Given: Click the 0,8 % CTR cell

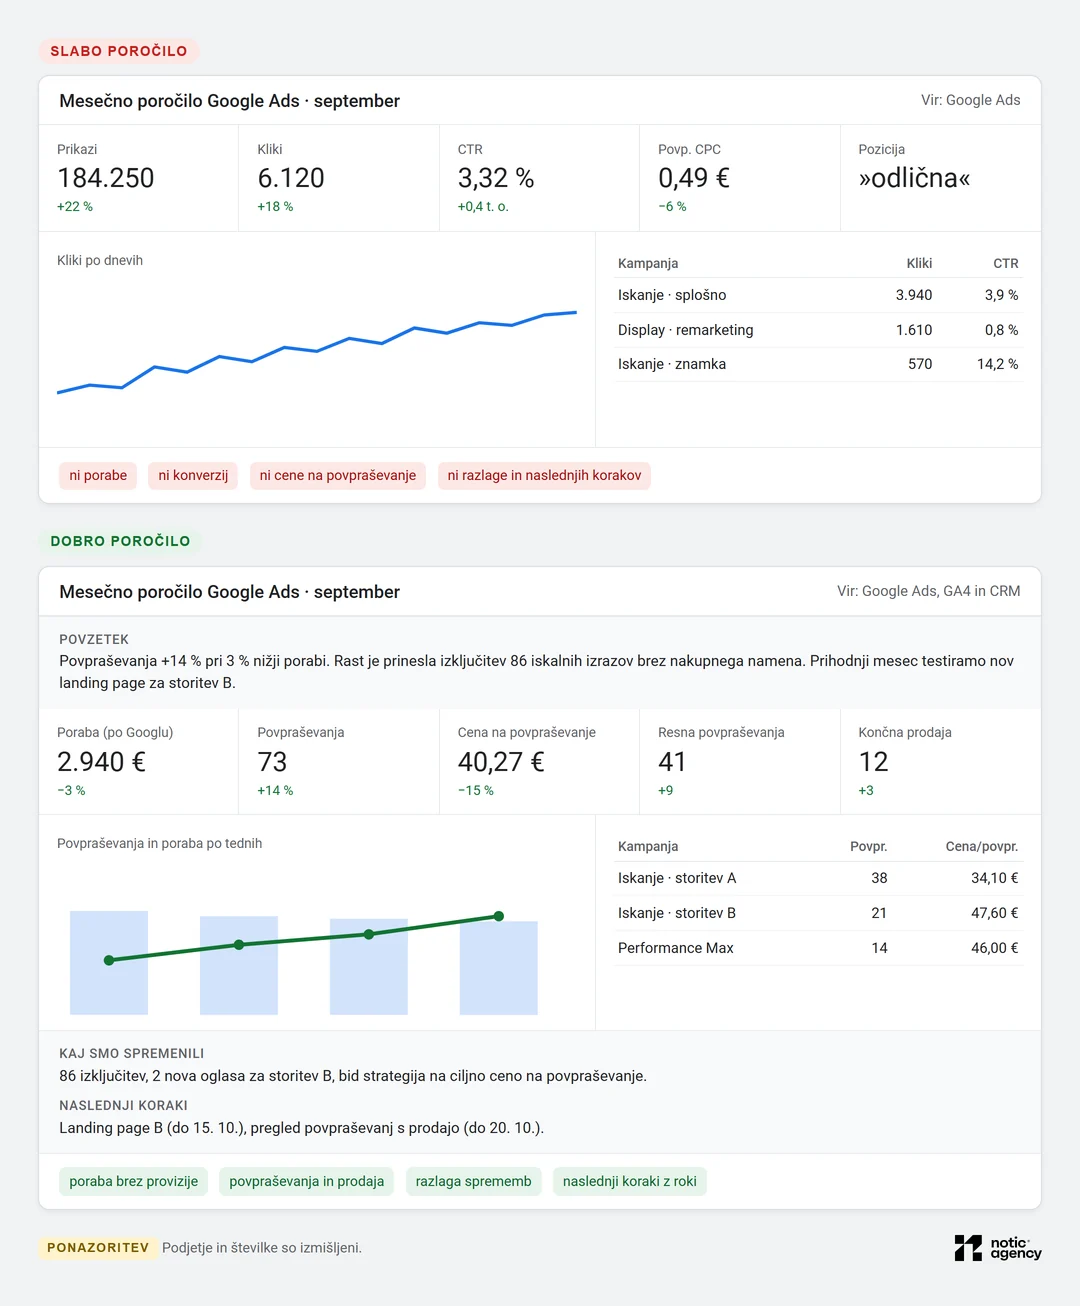Looking at the screenshot, I should point(1002,330).
